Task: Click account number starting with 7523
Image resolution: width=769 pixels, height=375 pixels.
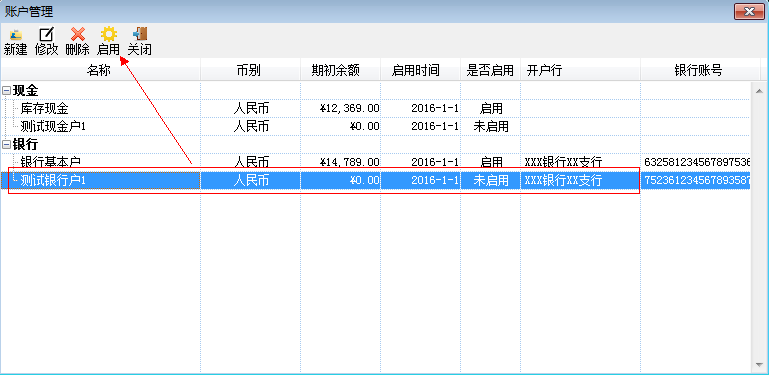Action: click(x=695, y=180)
